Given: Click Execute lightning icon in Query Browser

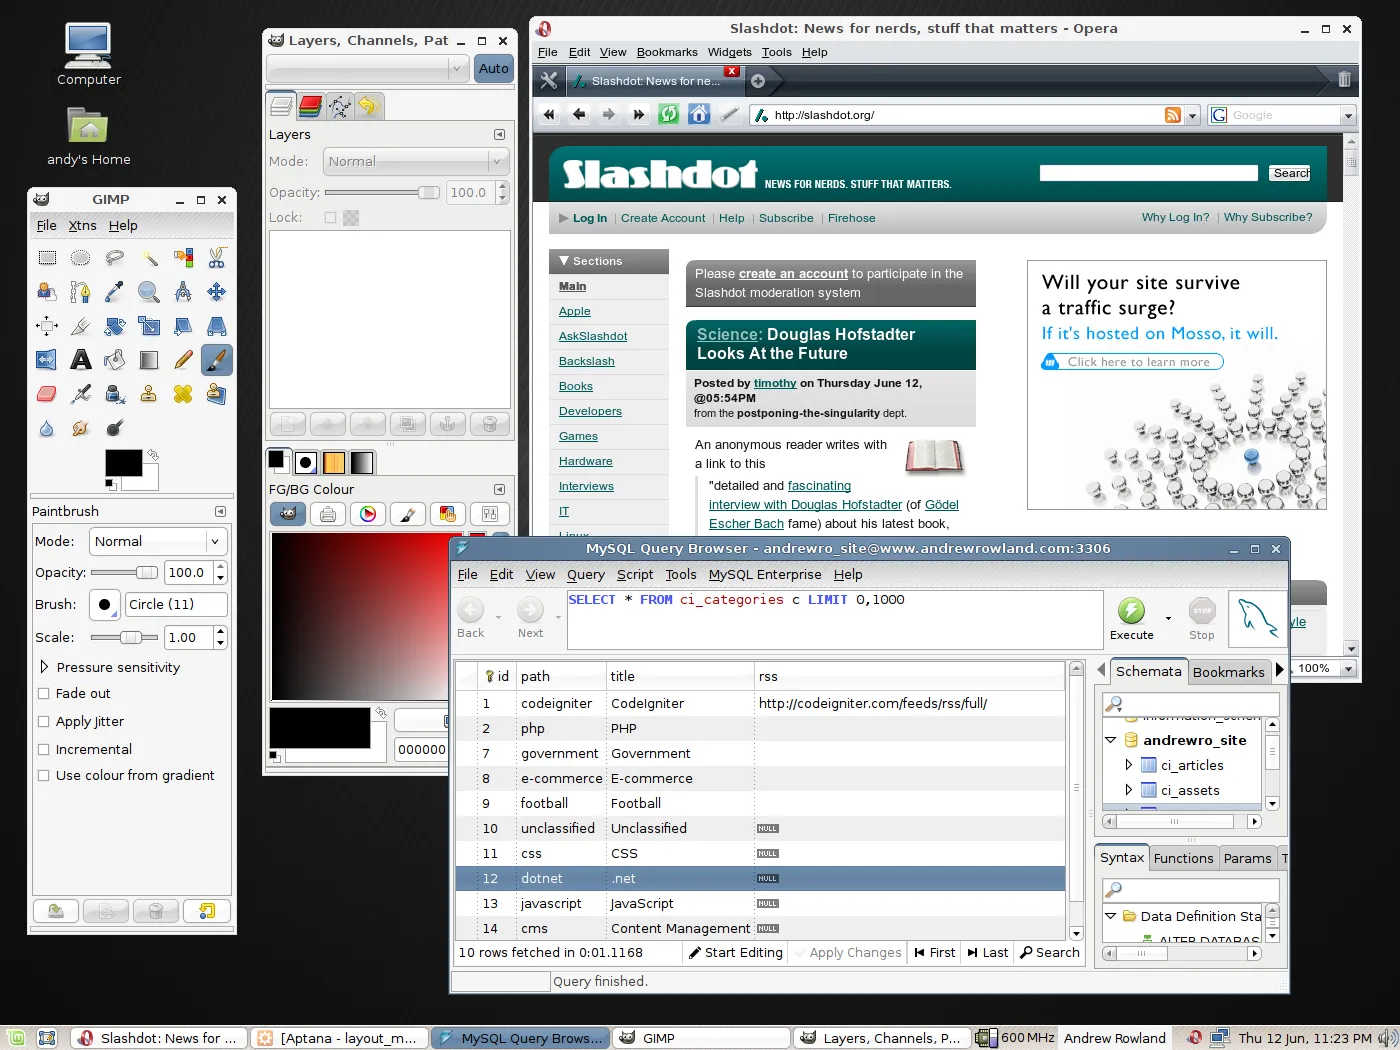Looking at the screenshot, I should point(1131,611).
